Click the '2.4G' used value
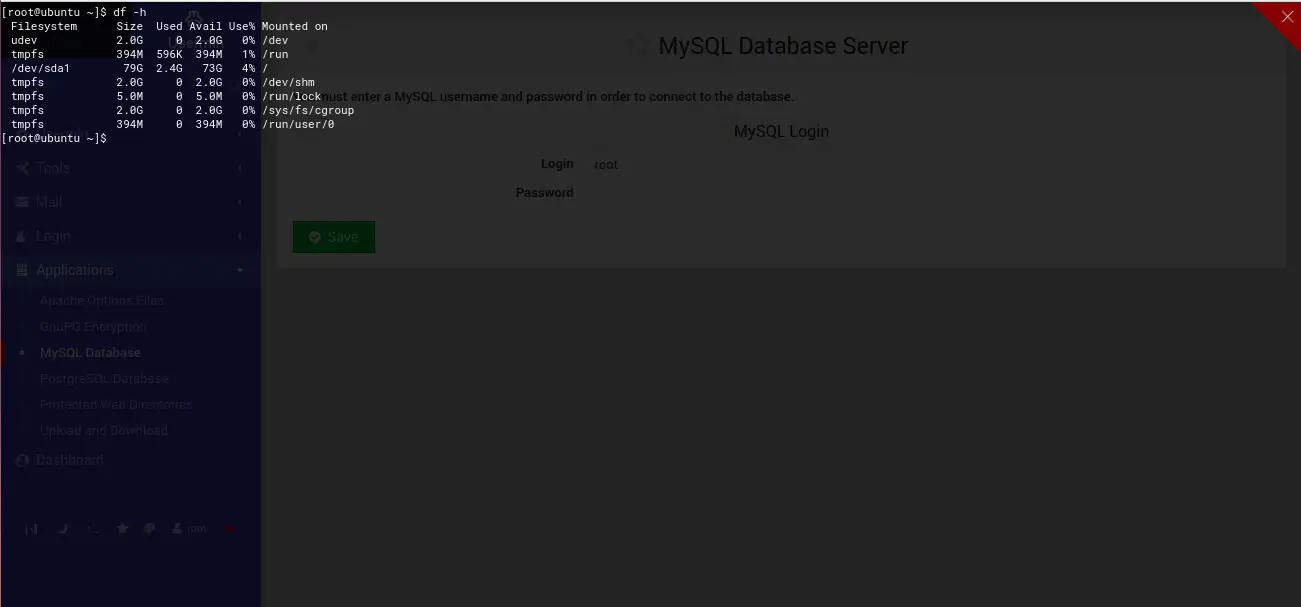1301x607 pixels. pyautogui.click(x=169, y=68)
